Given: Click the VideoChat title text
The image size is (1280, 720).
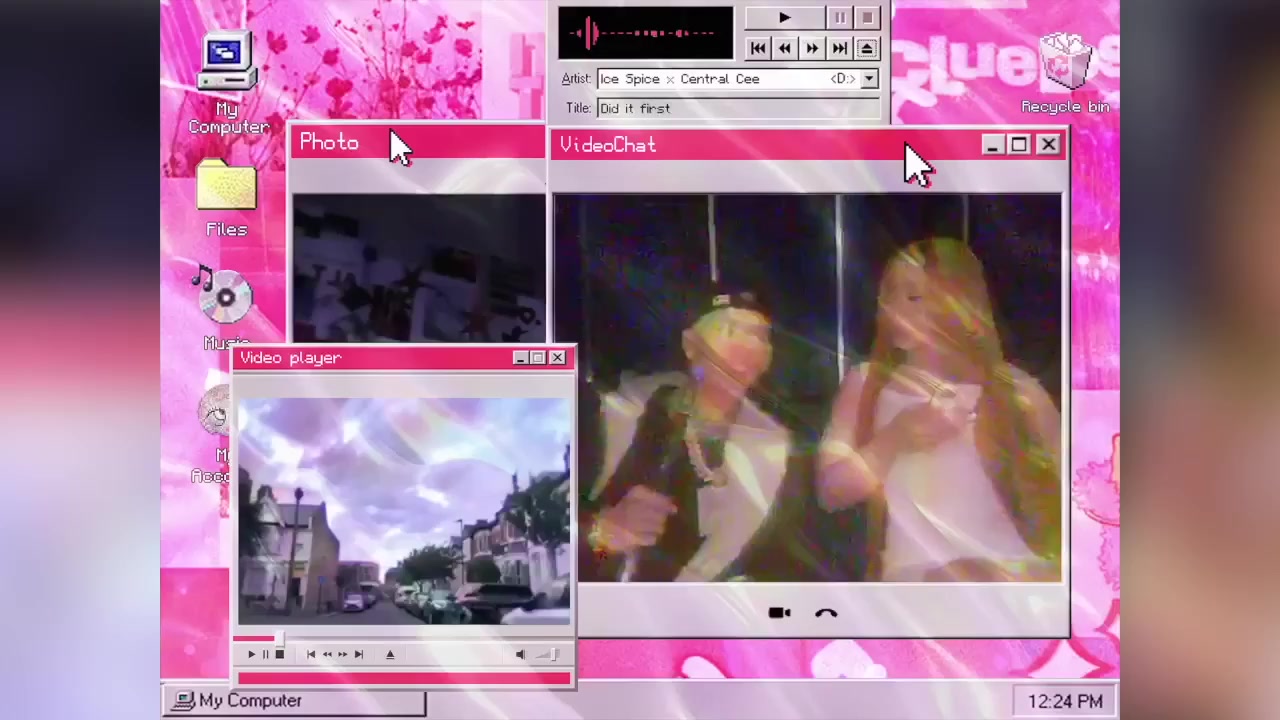Looking at the screenshot, I should click(x=608, y=145).
